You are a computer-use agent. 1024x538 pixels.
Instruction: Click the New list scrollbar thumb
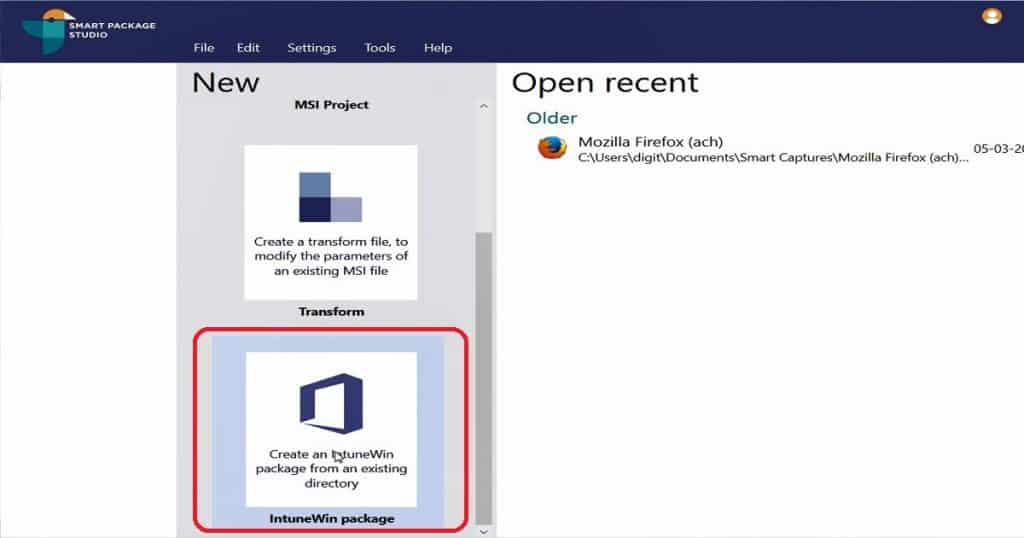483,378
